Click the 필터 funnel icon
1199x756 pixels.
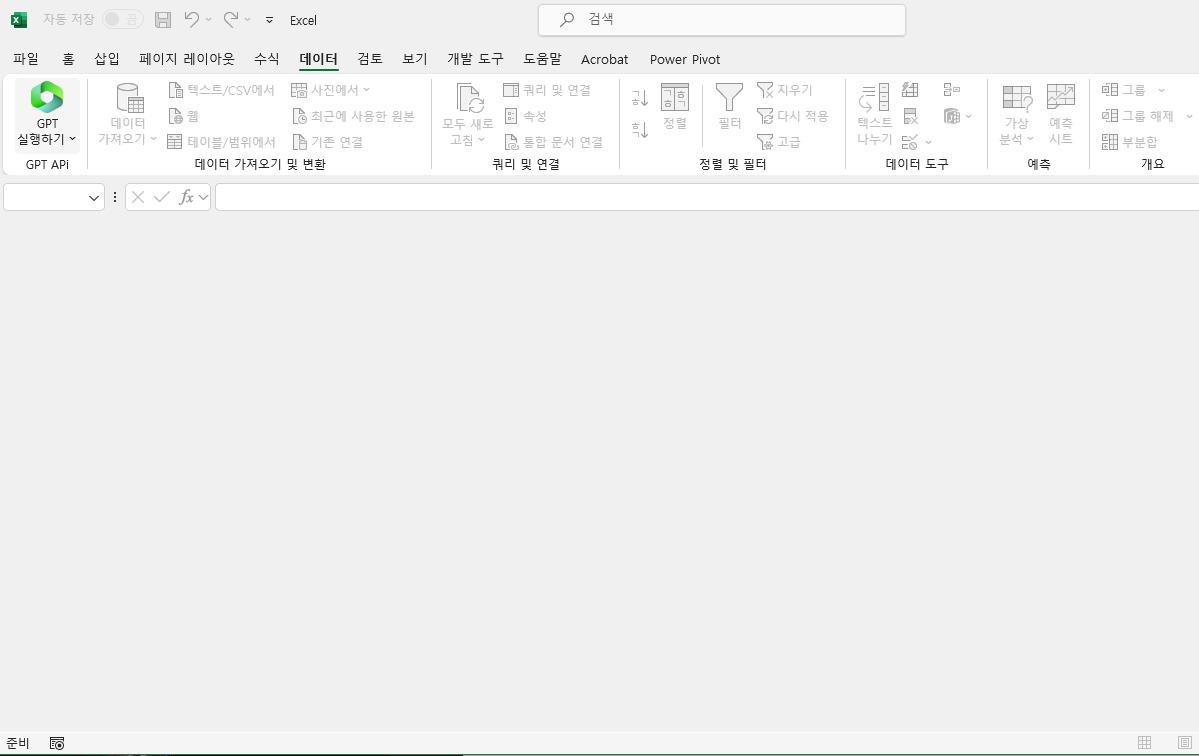(x=729, y=99)
